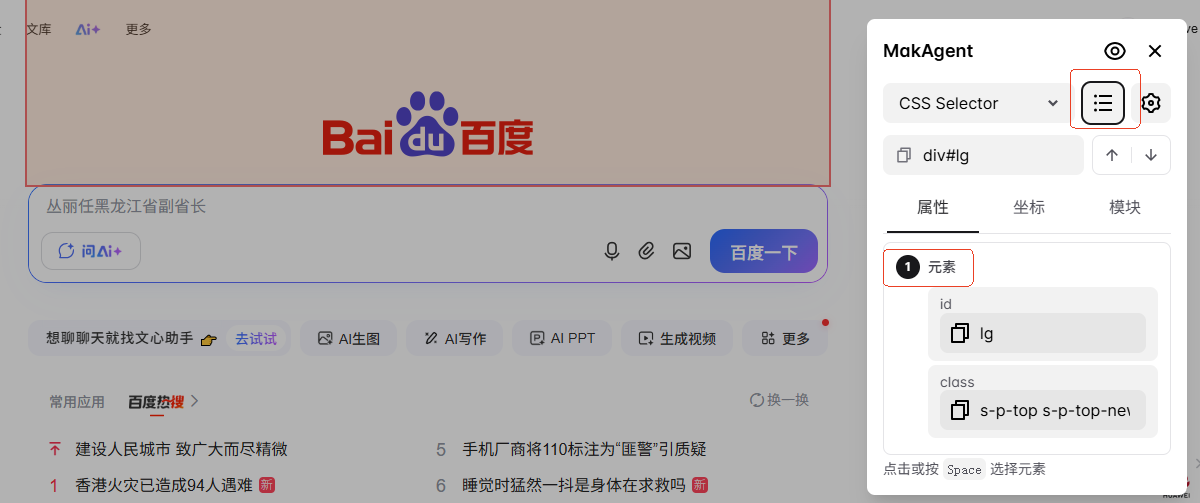Open the 生成视频 tool
1200x503 pixels.
coord(677,339)
